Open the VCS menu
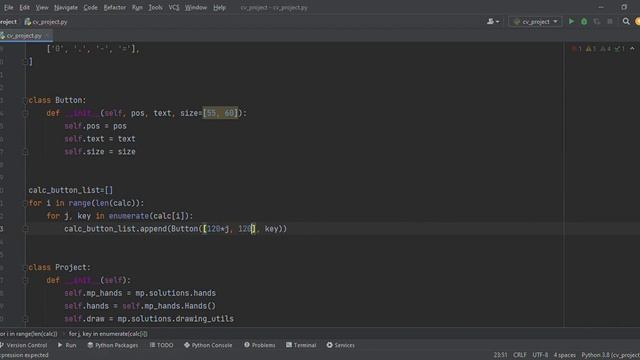Image resolution: width=640 pixels, height=360 pixels. tap(173, 7)
